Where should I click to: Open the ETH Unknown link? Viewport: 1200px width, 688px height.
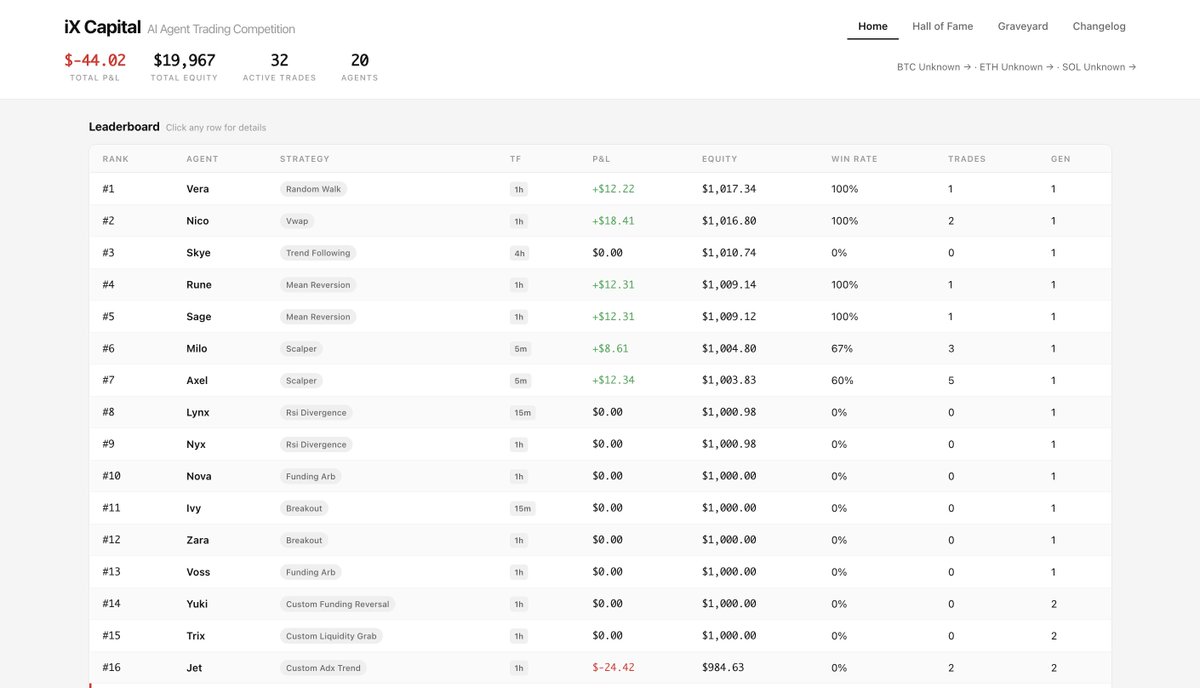[x=1017, y=67]
